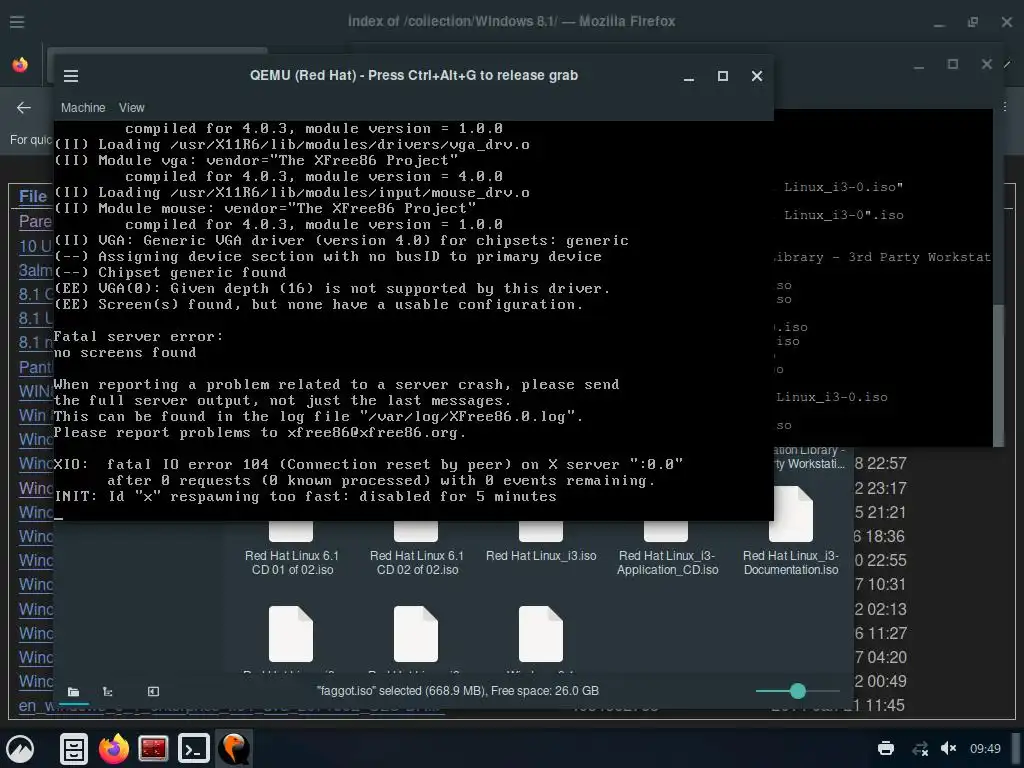
Task: Minimize the background terminal window
Action: click(919, 65)
